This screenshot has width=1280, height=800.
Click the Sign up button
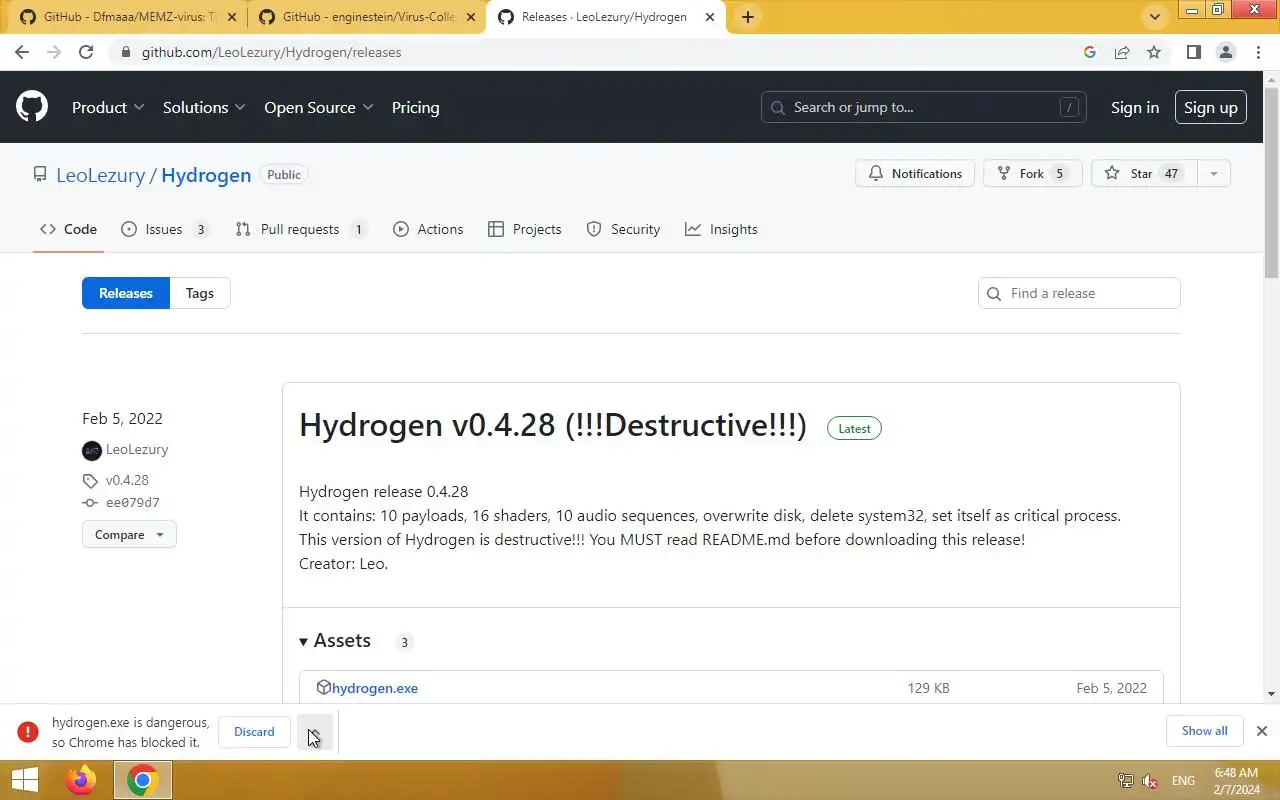(x=1211, y=107)
